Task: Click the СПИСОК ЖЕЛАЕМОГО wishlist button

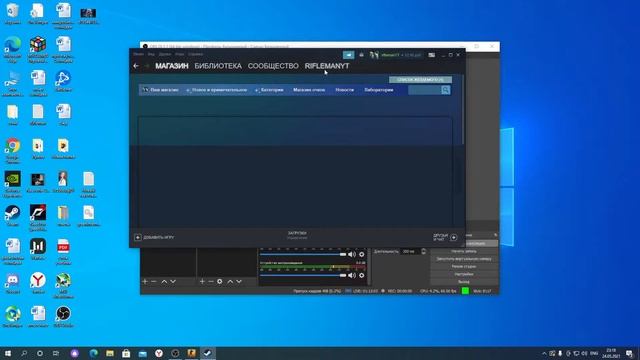Action: click(420, 80)
